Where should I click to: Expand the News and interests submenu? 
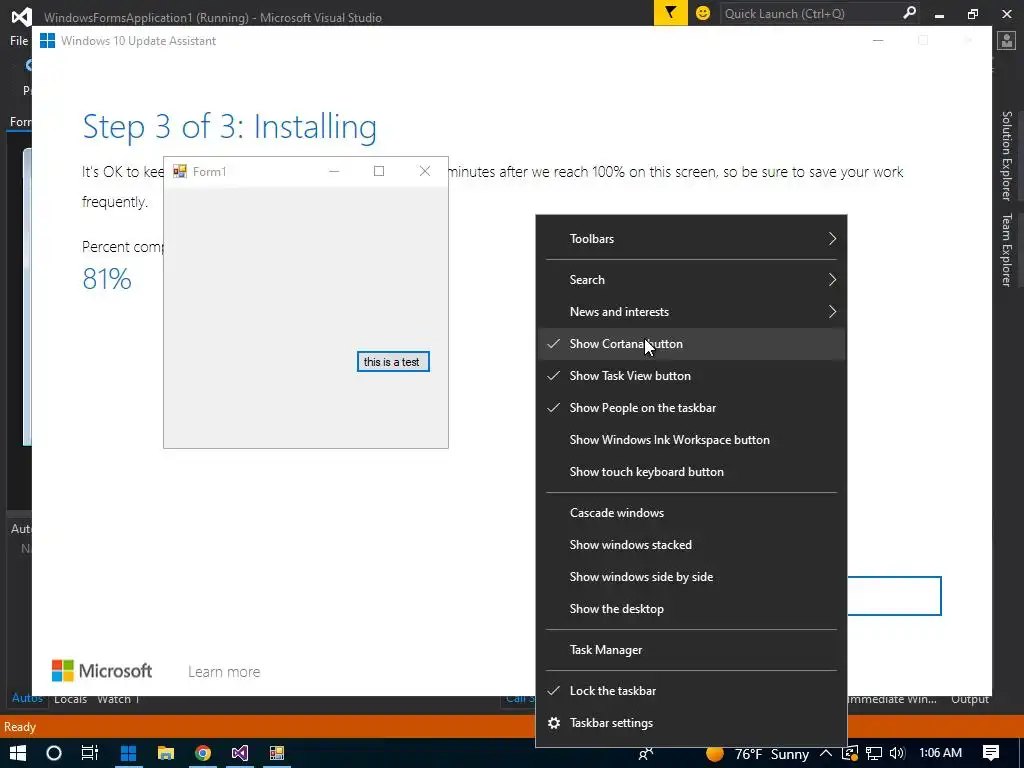coord(691,312)
